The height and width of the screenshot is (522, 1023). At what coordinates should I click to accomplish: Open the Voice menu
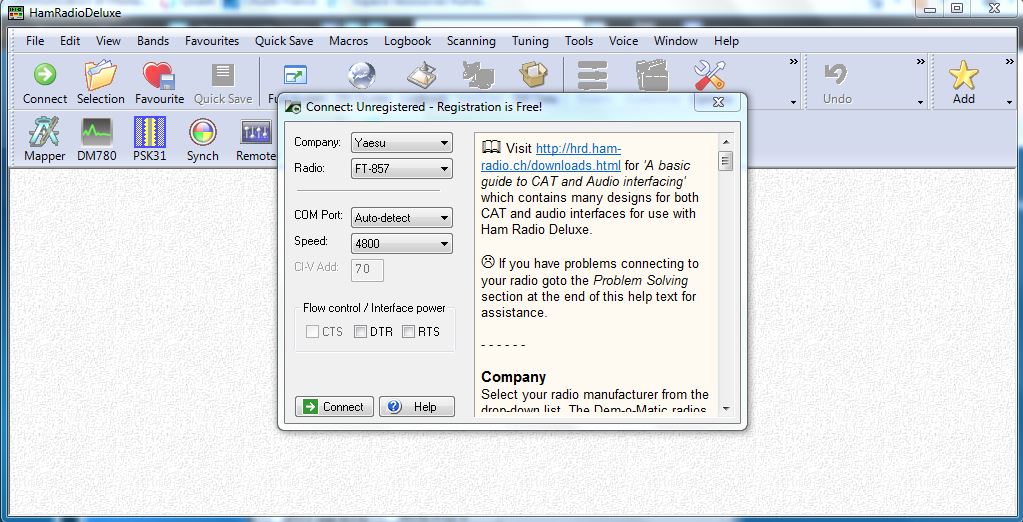[x=623, y=40]
